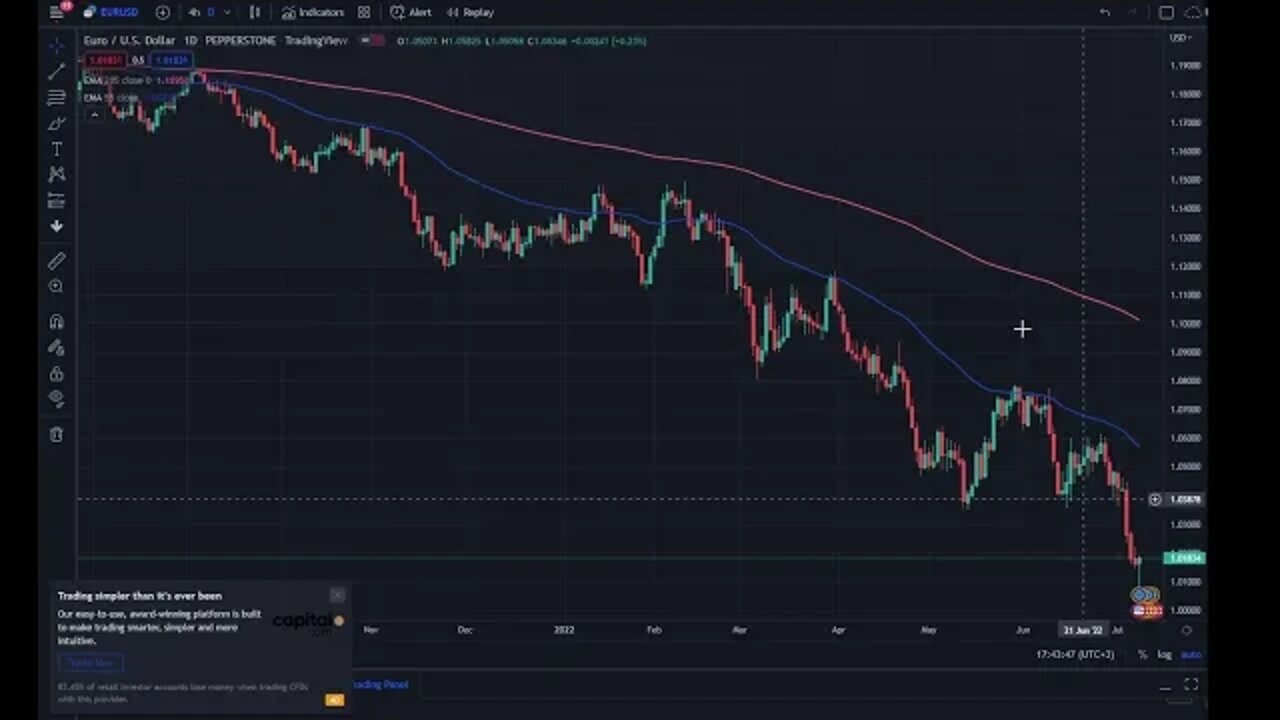Add a symbol to compare
Viewport: 1280px width, 720px height.
tap(163, 12)
